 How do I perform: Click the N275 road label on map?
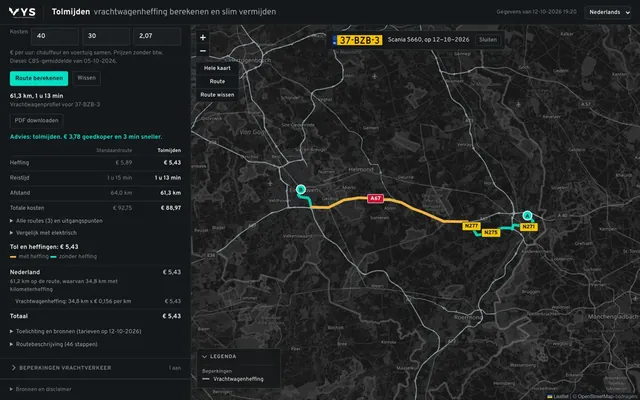click(x=490, y=233)
